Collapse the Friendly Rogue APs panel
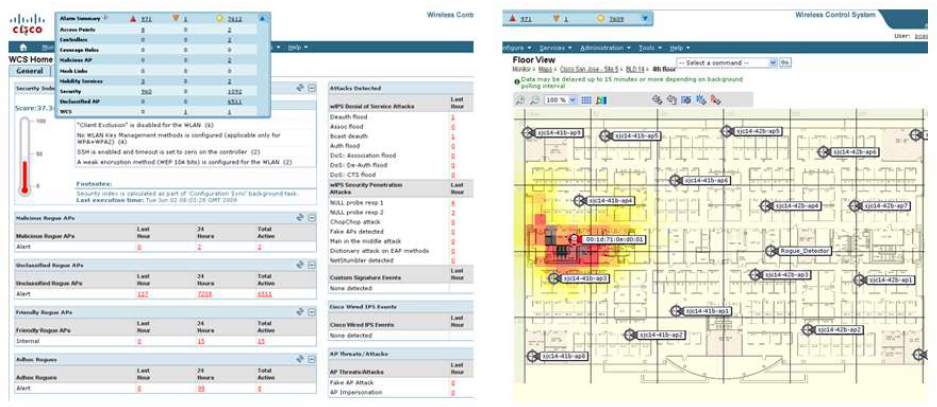The height and width of the screenshot is (407, 937). click(x=311, y=312)
